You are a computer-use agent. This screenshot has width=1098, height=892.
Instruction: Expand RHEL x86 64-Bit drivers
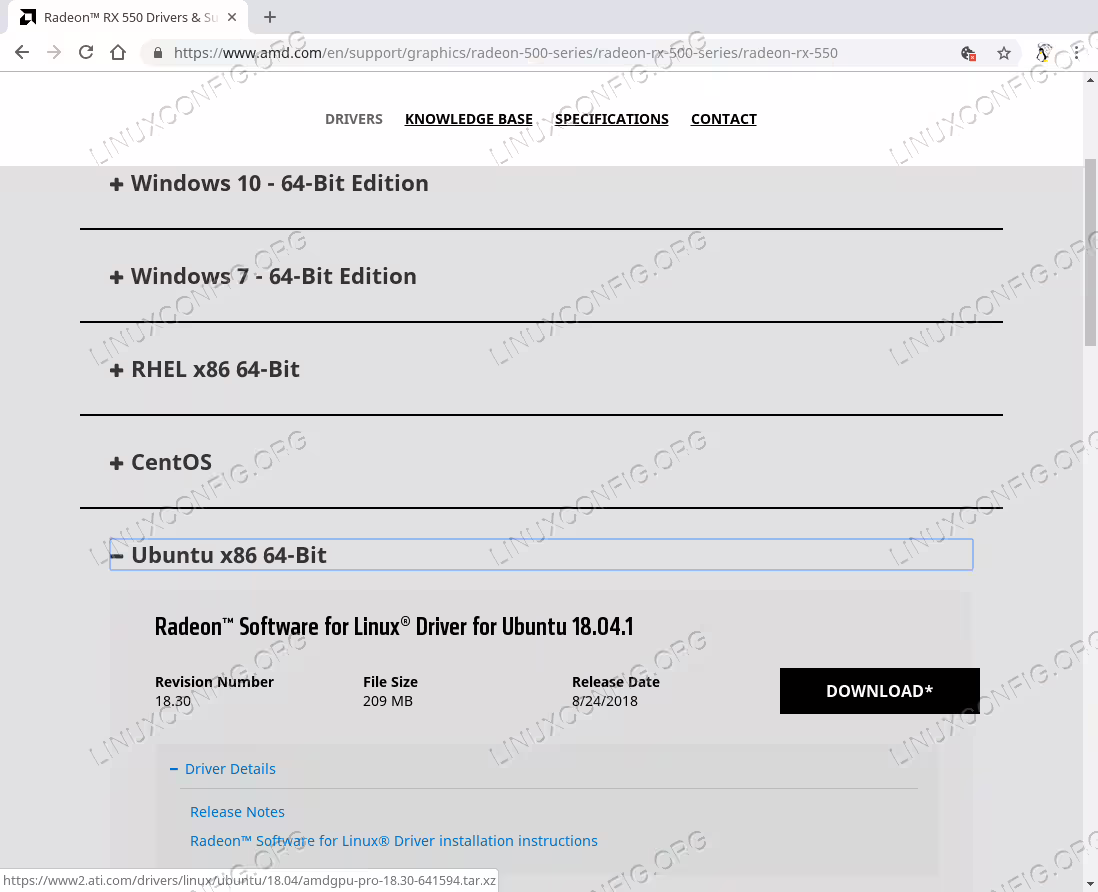pyautogui.click(x=204, y=370)
